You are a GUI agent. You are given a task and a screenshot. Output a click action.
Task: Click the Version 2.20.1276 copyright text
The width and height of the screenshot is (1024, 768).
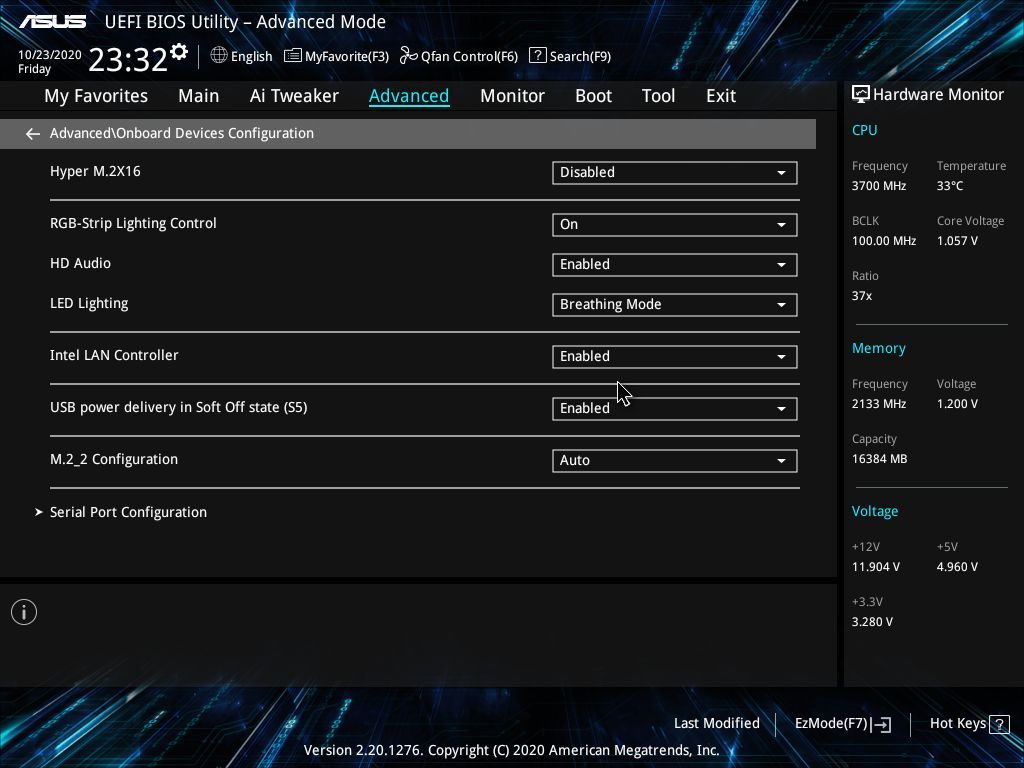point(511,750)
